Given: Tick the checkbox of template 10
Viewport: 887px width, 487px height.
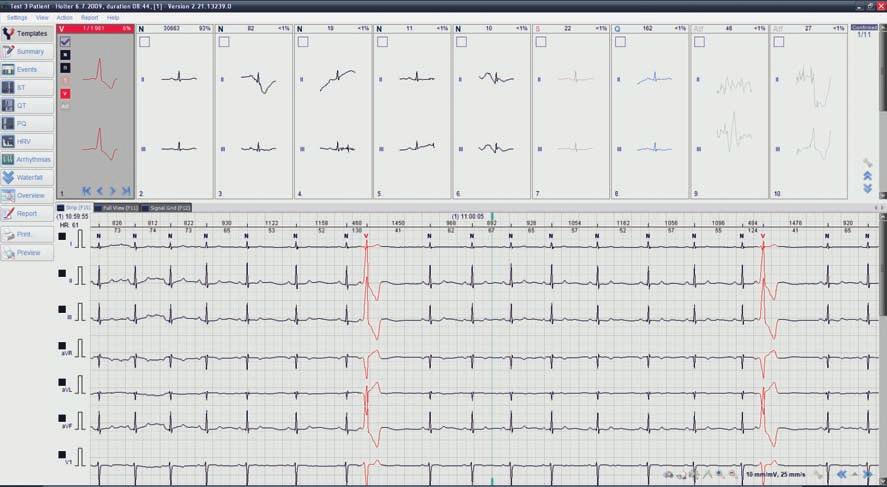Looking at the screenshot, I should (778, 42).
